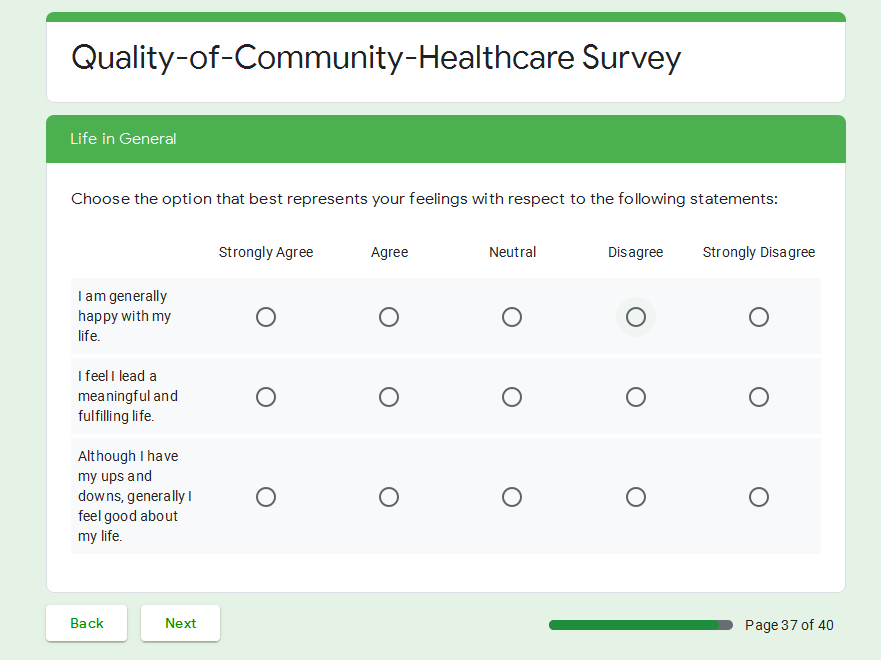Screen dimensions: 881x660
Task: Choose Strongly Agree for 'ups and downs' statement
Action: click(266, 497)
